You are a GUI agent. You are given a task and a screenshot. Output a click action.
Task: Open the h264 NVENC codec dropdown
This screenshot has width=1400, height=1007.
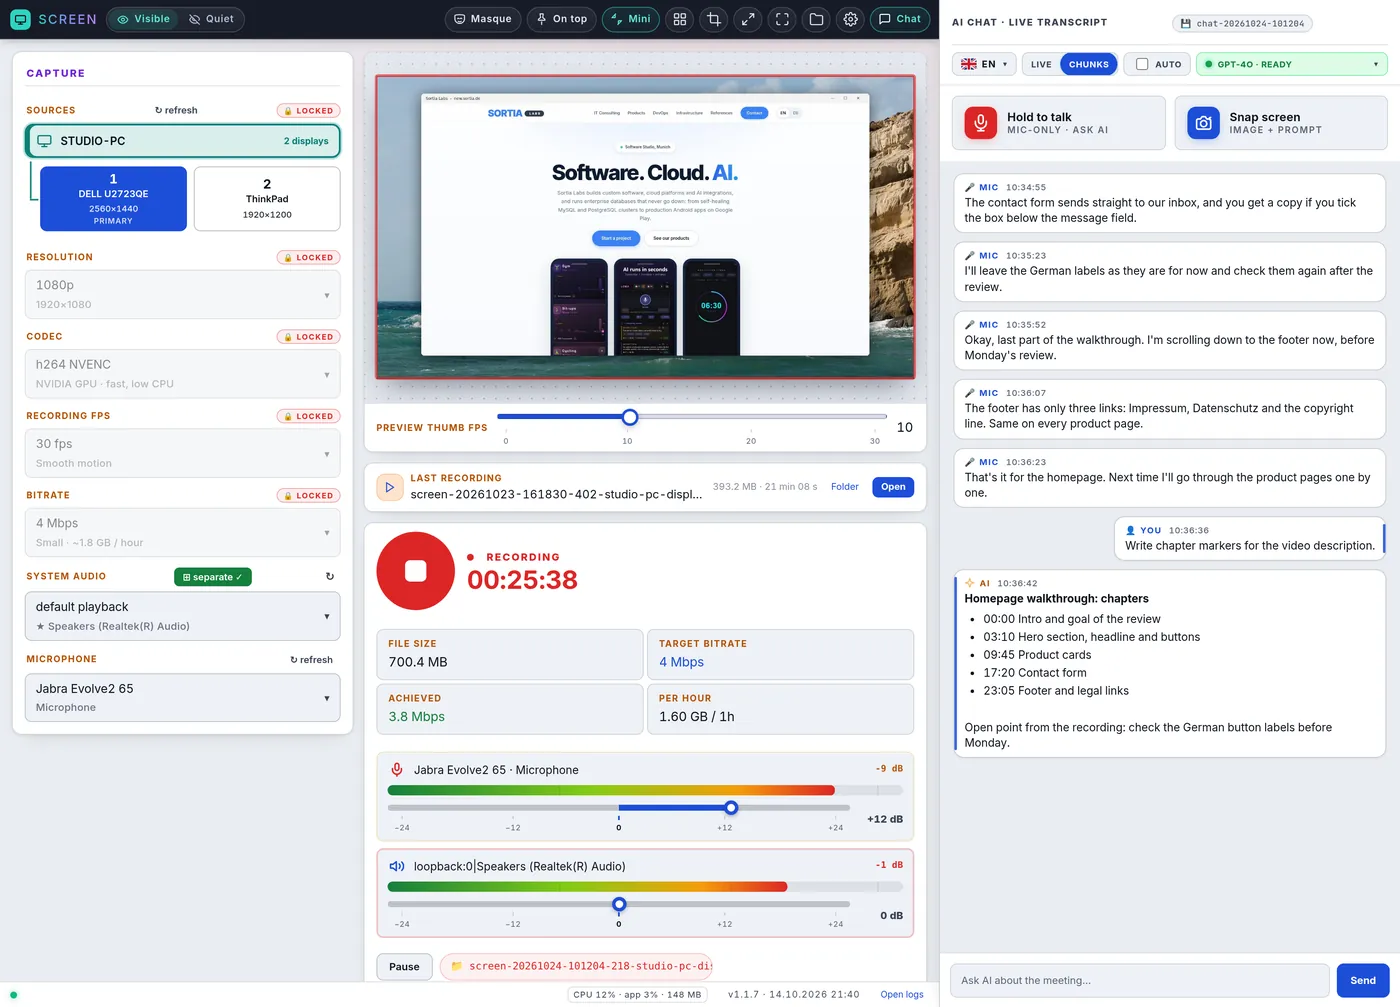182,374
